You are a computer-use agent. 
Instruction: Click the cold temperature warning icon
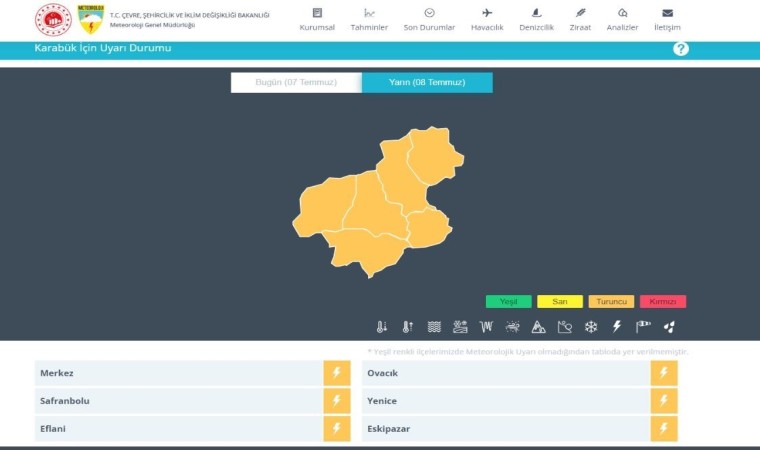tap(381, 327)
